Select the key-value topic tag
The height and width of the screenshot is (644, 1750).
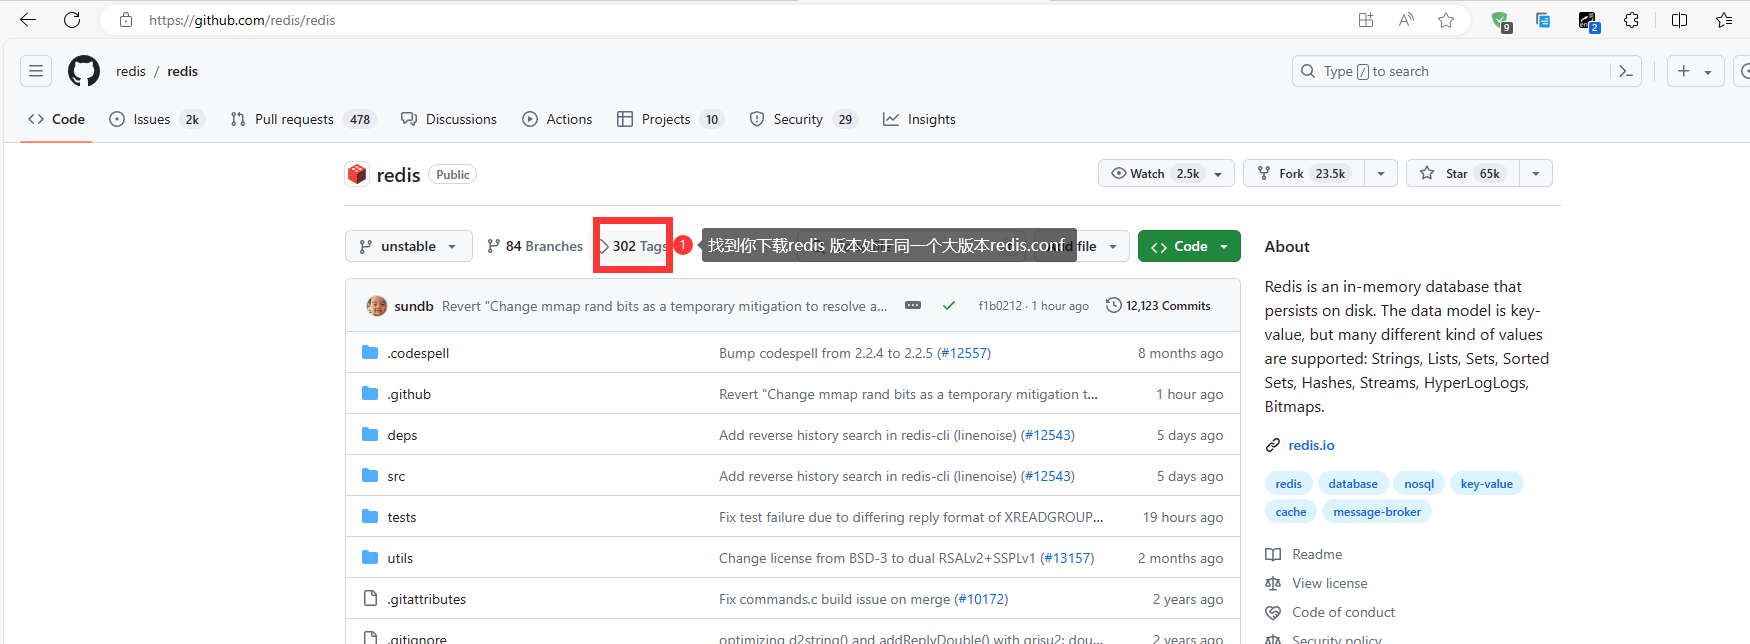point(1486,484)
